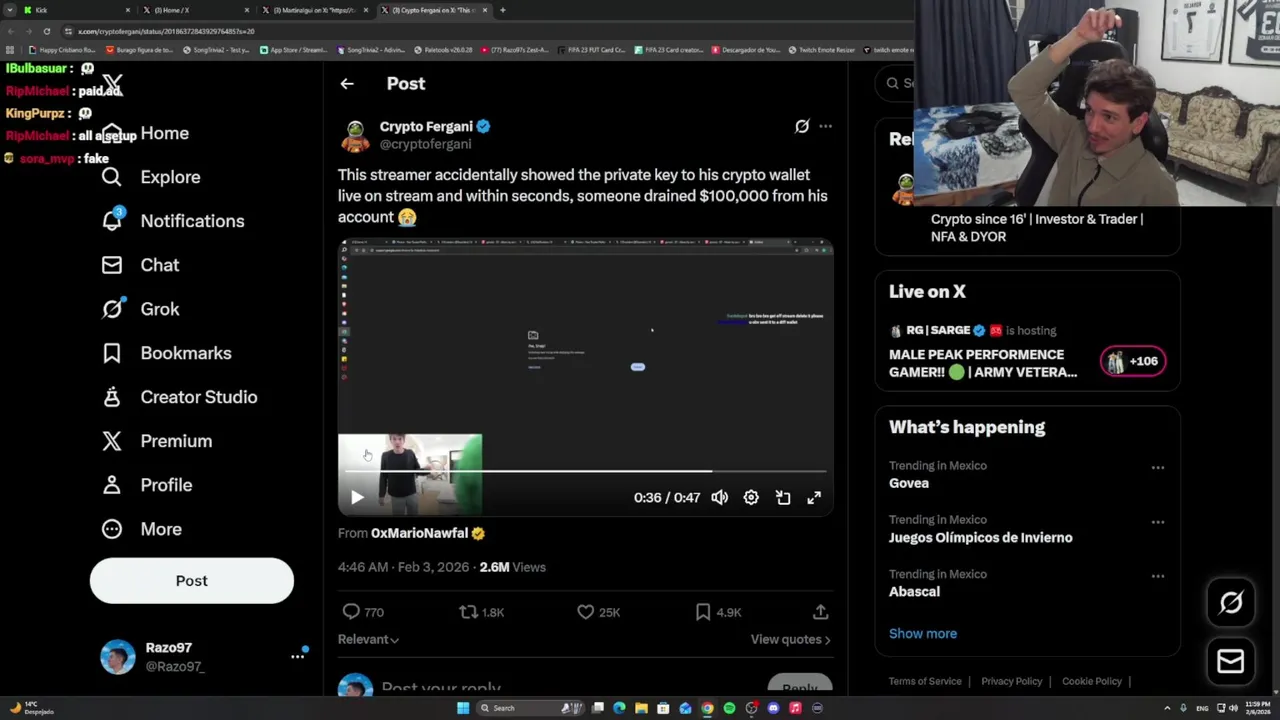Open the Govea trending topic
The width and height of the screenshot is (1280, 720).
tap(909, 483)
